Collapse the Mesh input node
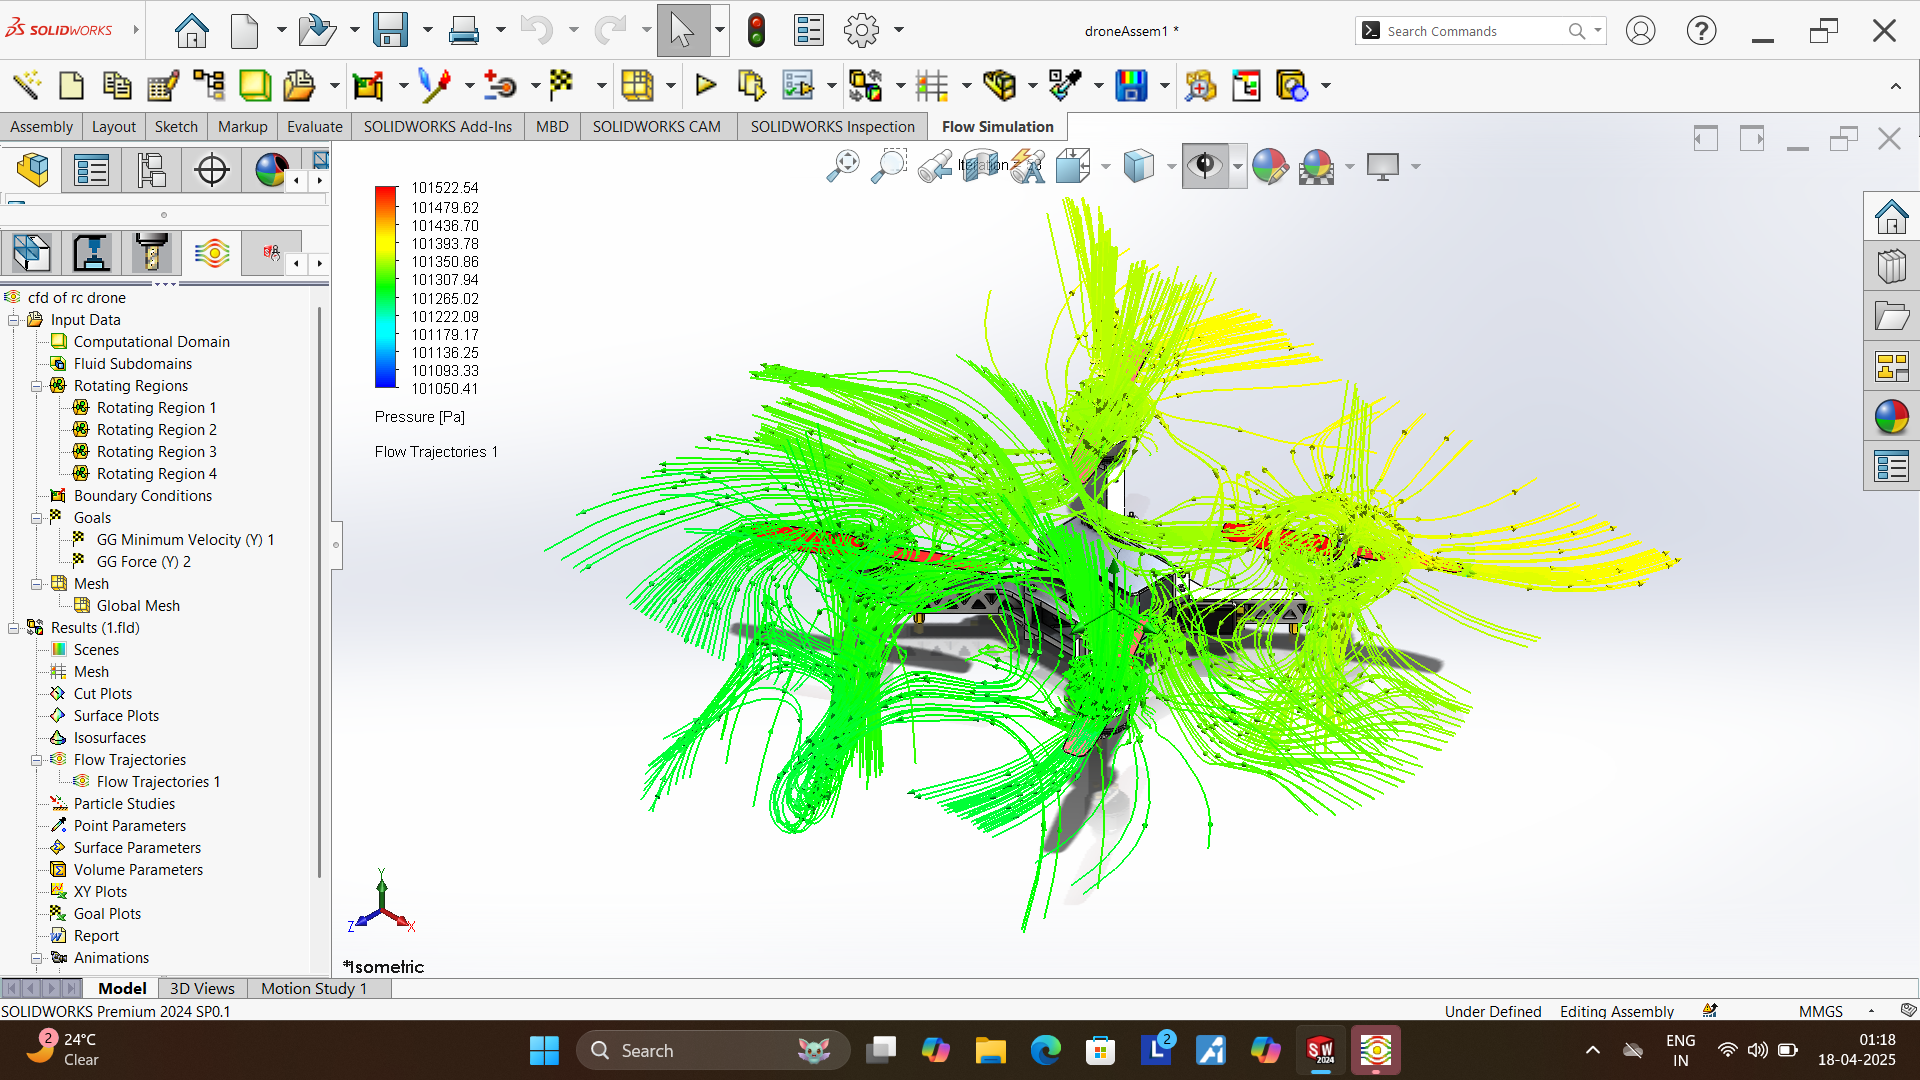1920x1080 pixels. click(37, 584)
